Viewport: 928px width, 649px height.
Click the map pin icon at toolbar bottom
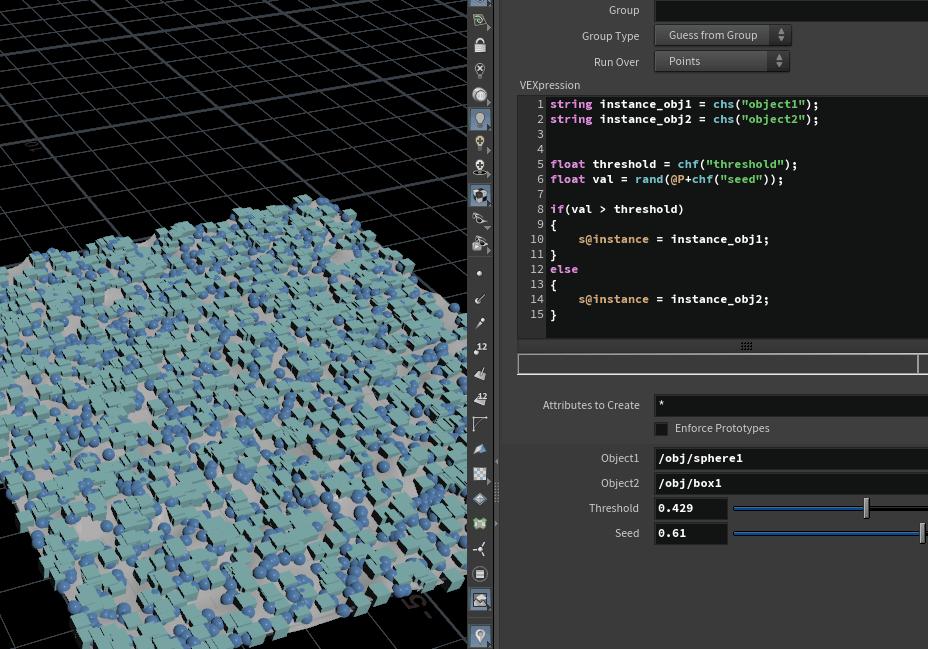[480, 636]
